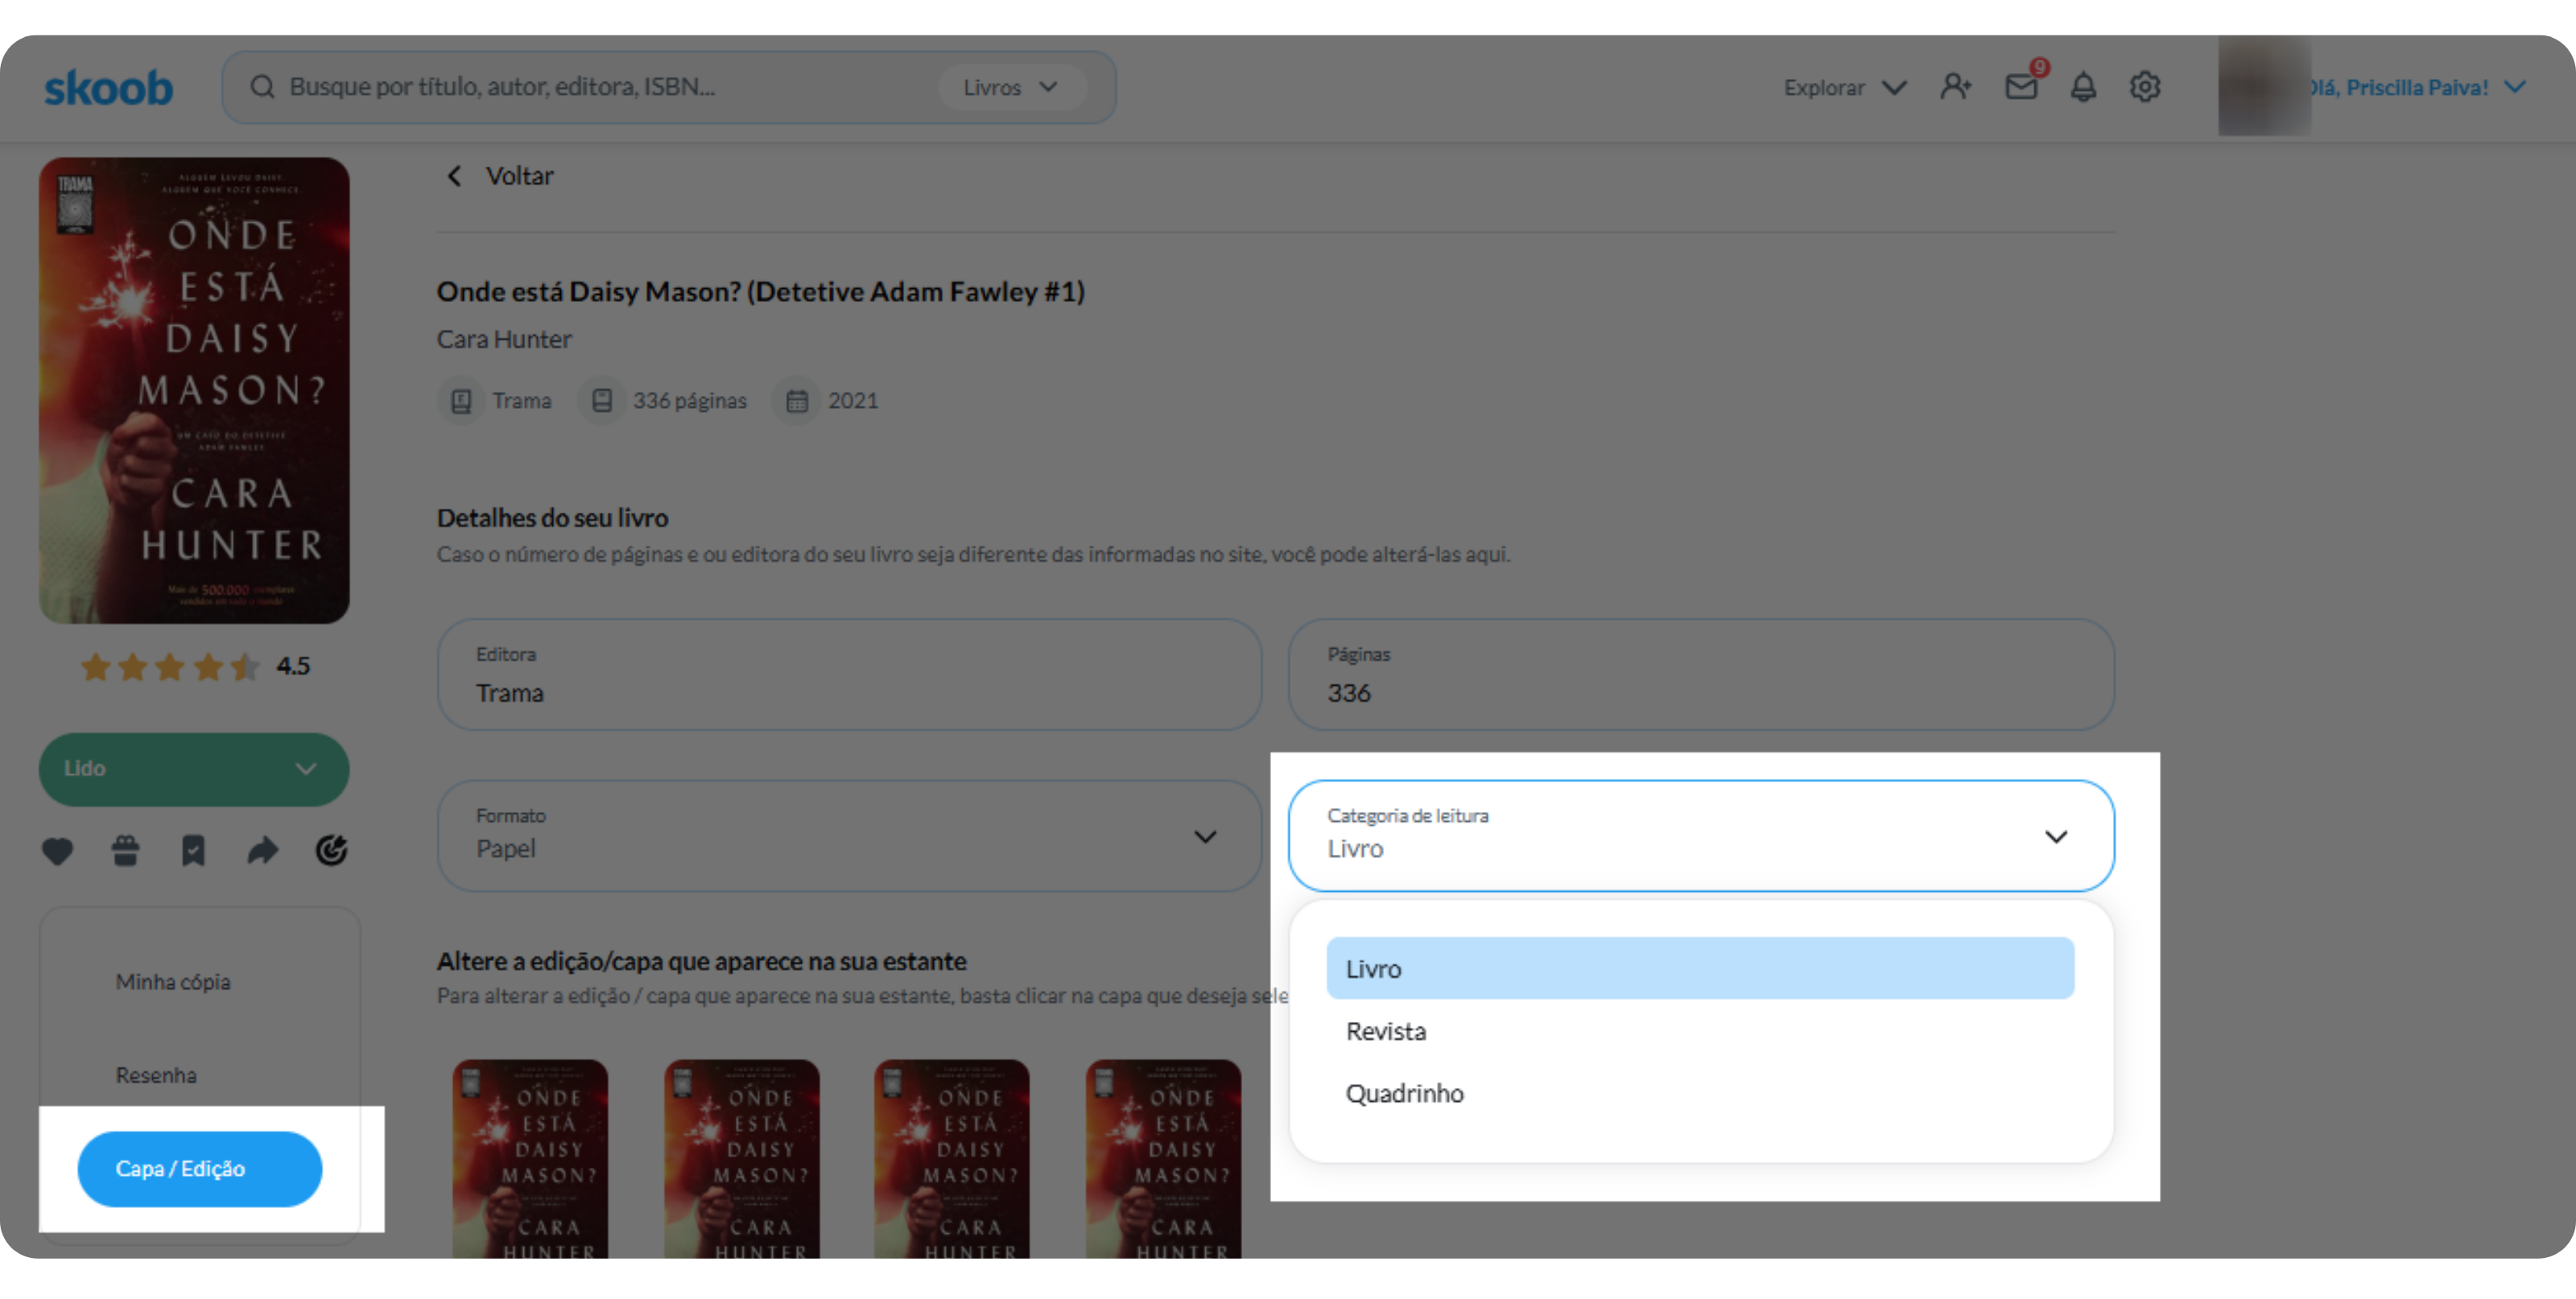The width and height of the screenshot is (2576, 1299).
Task: Click the reading goal target icon
Action: point(331,850)
